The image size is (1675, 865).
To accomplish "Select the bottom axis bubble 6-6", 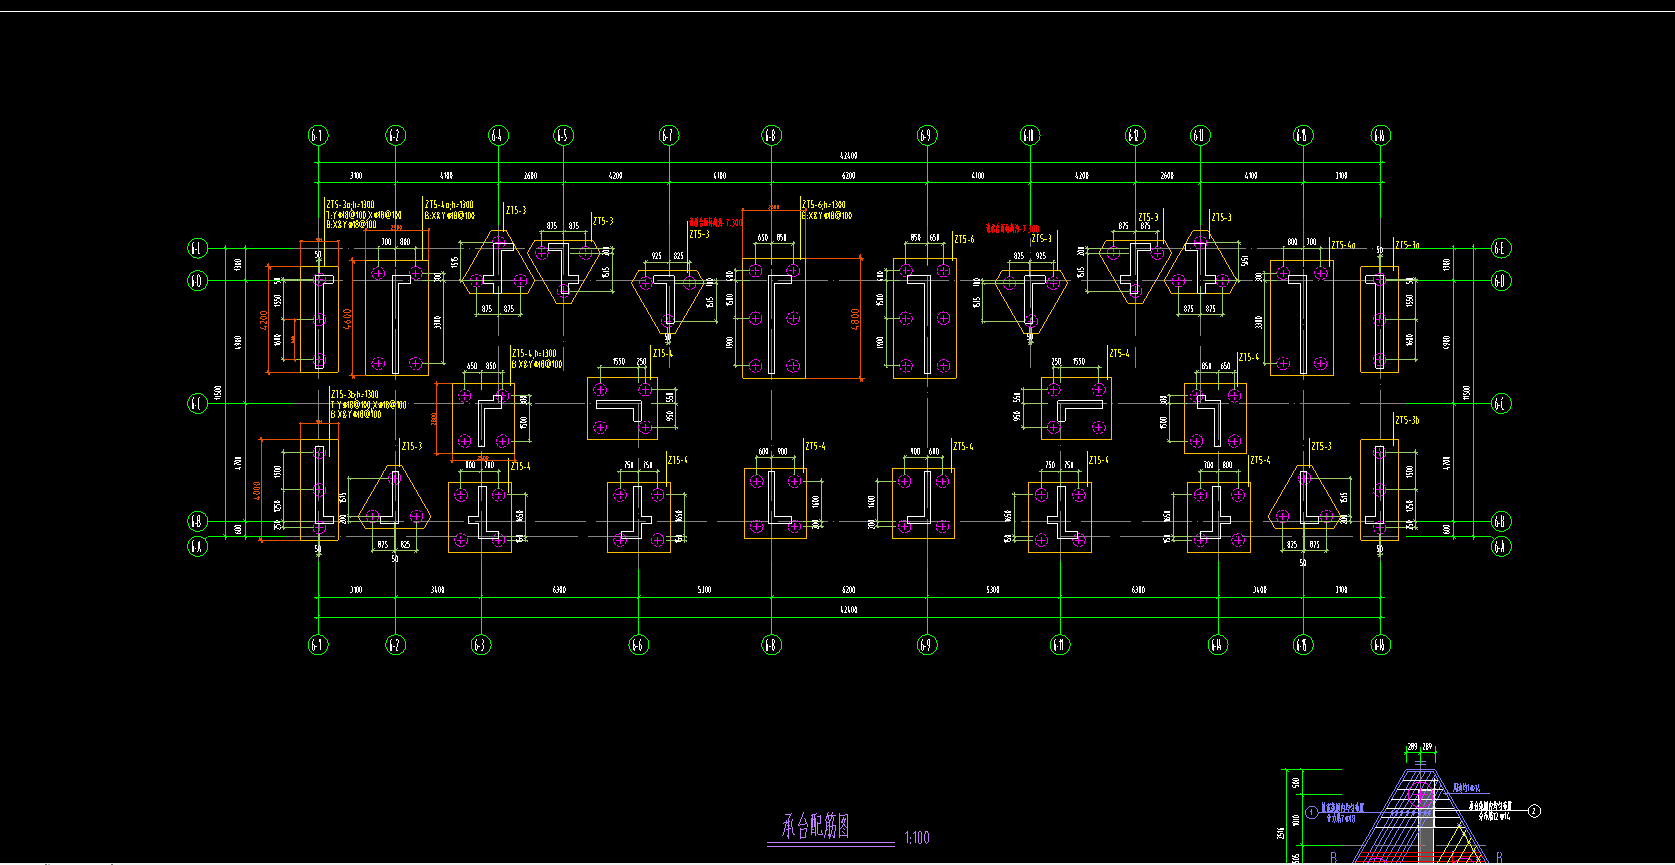I will point(638,645).
